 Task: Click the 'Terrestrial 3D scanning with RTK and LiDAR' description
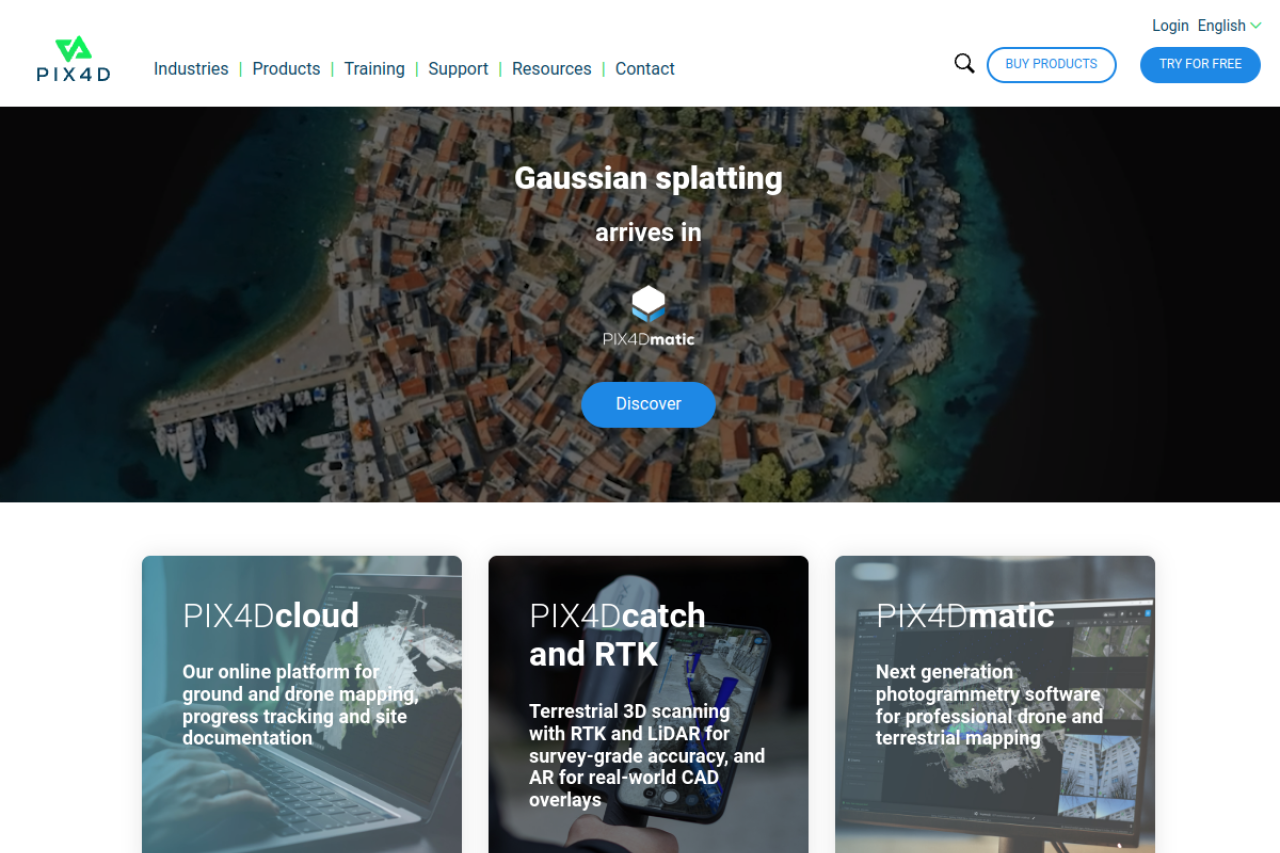click(647, 755)
